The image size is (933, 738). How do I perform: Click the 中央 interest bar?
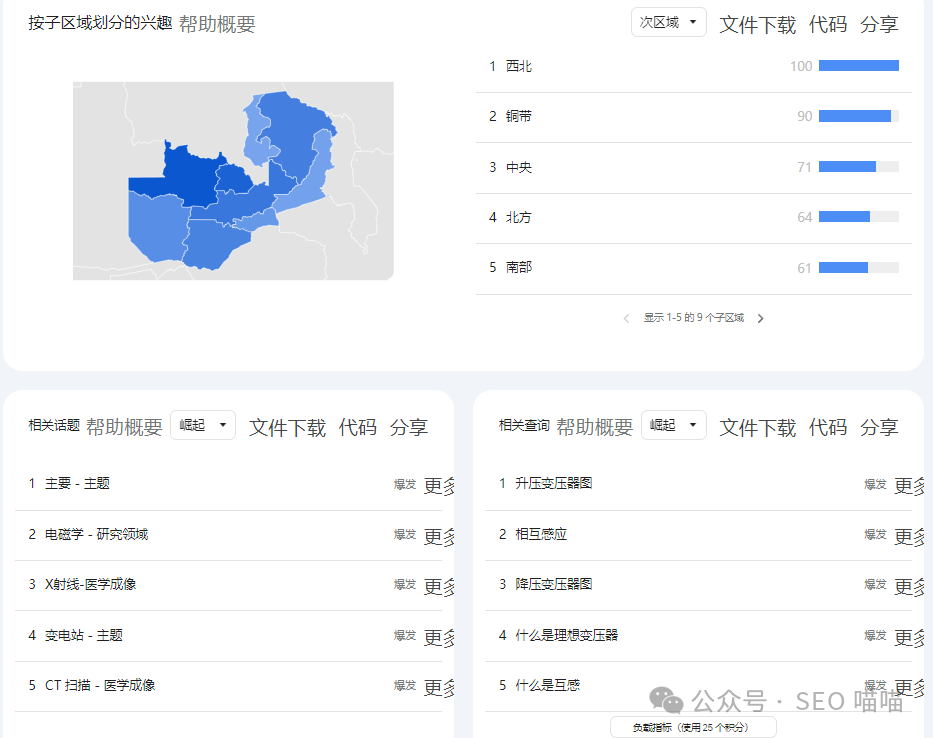(858, 167)
